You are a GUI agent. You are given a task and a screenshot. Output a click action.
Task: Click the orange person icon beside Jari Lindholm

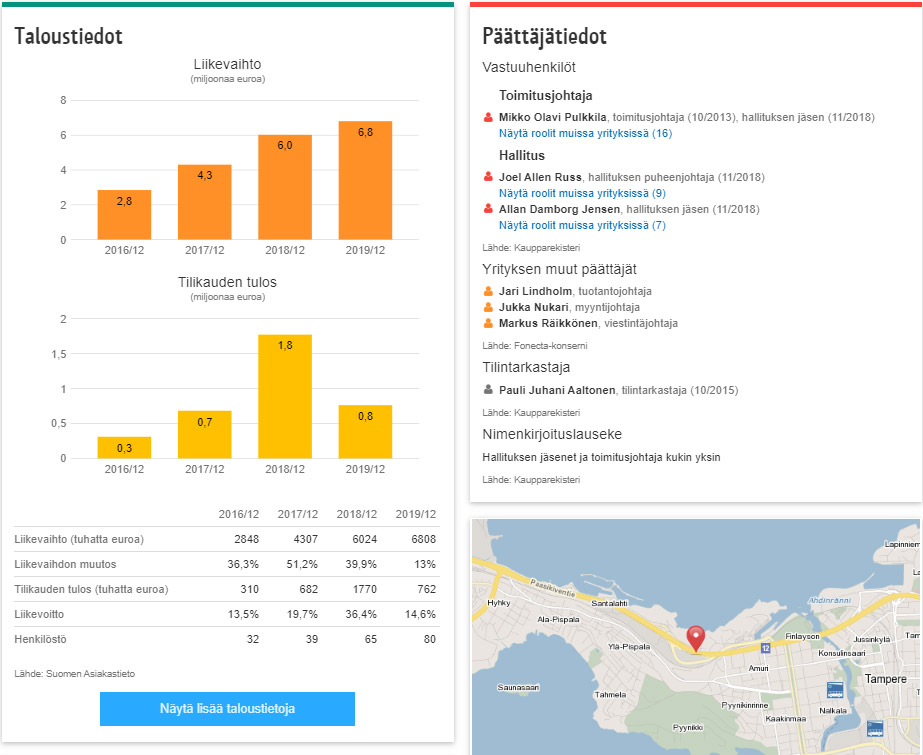[x=488, y=291]
